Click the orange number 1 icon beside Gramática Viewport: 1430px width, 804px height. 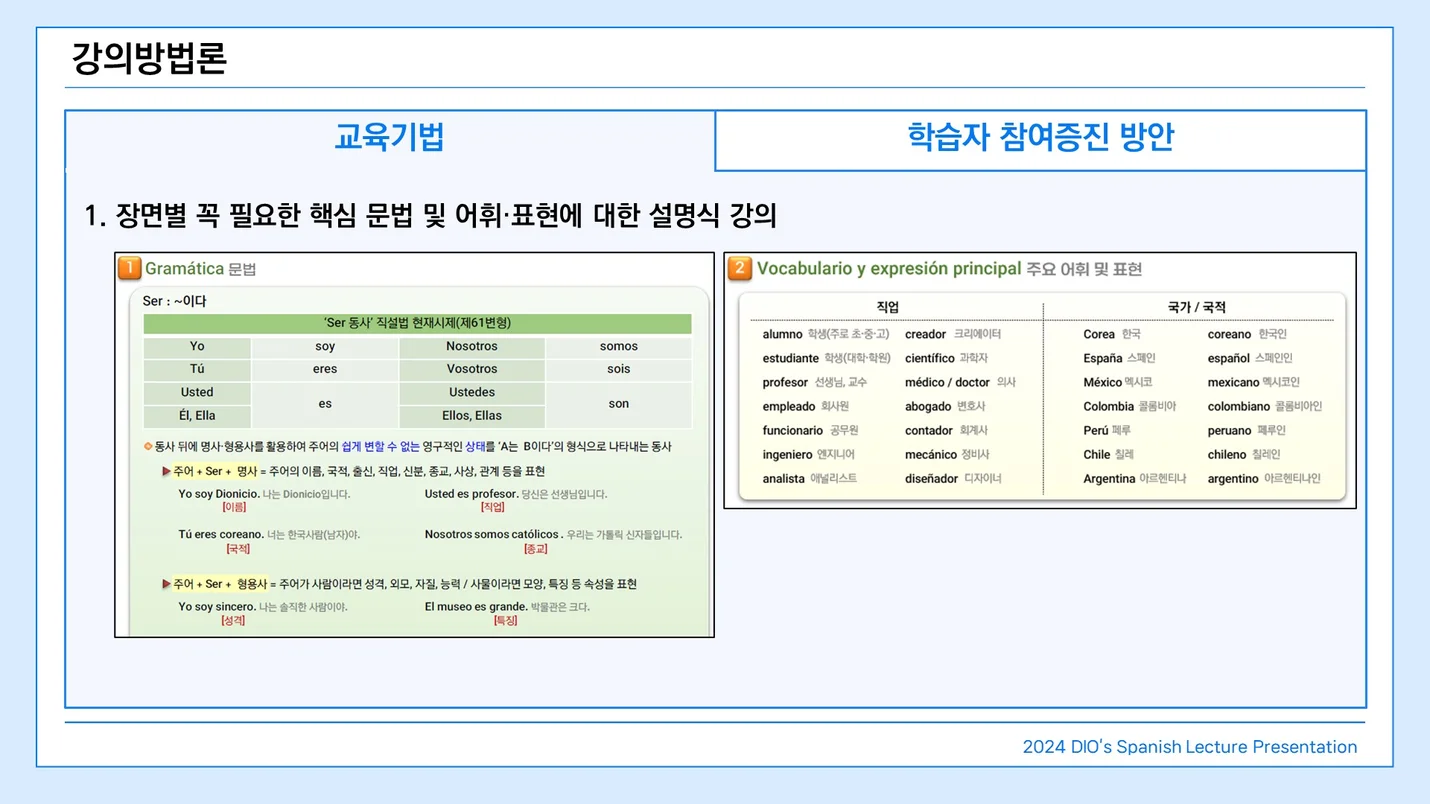tap(129, 268)
